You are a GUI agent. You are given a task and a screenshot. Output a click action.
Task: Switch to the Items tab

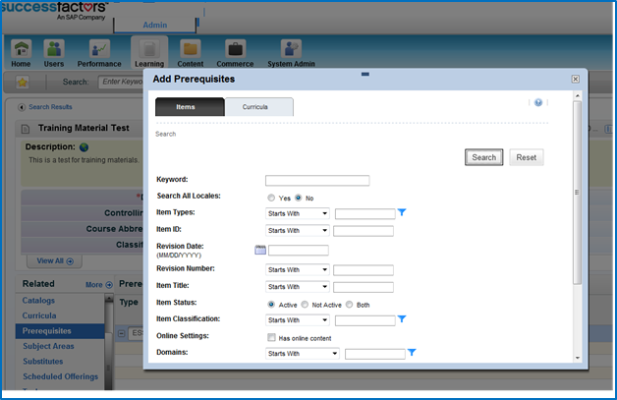190,107
